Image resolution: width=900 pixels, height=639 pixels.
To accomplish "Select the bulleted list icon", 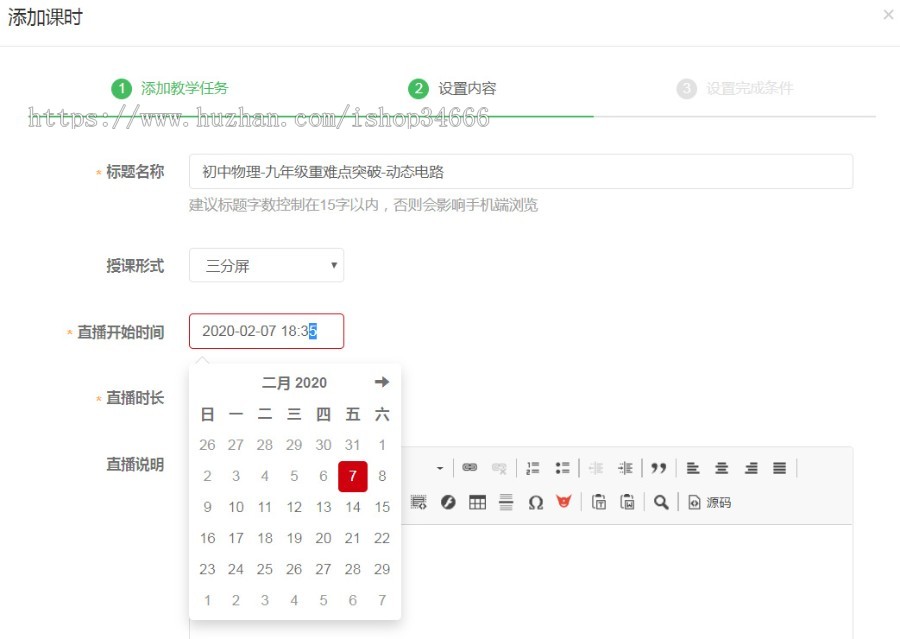I will [562, 468].
